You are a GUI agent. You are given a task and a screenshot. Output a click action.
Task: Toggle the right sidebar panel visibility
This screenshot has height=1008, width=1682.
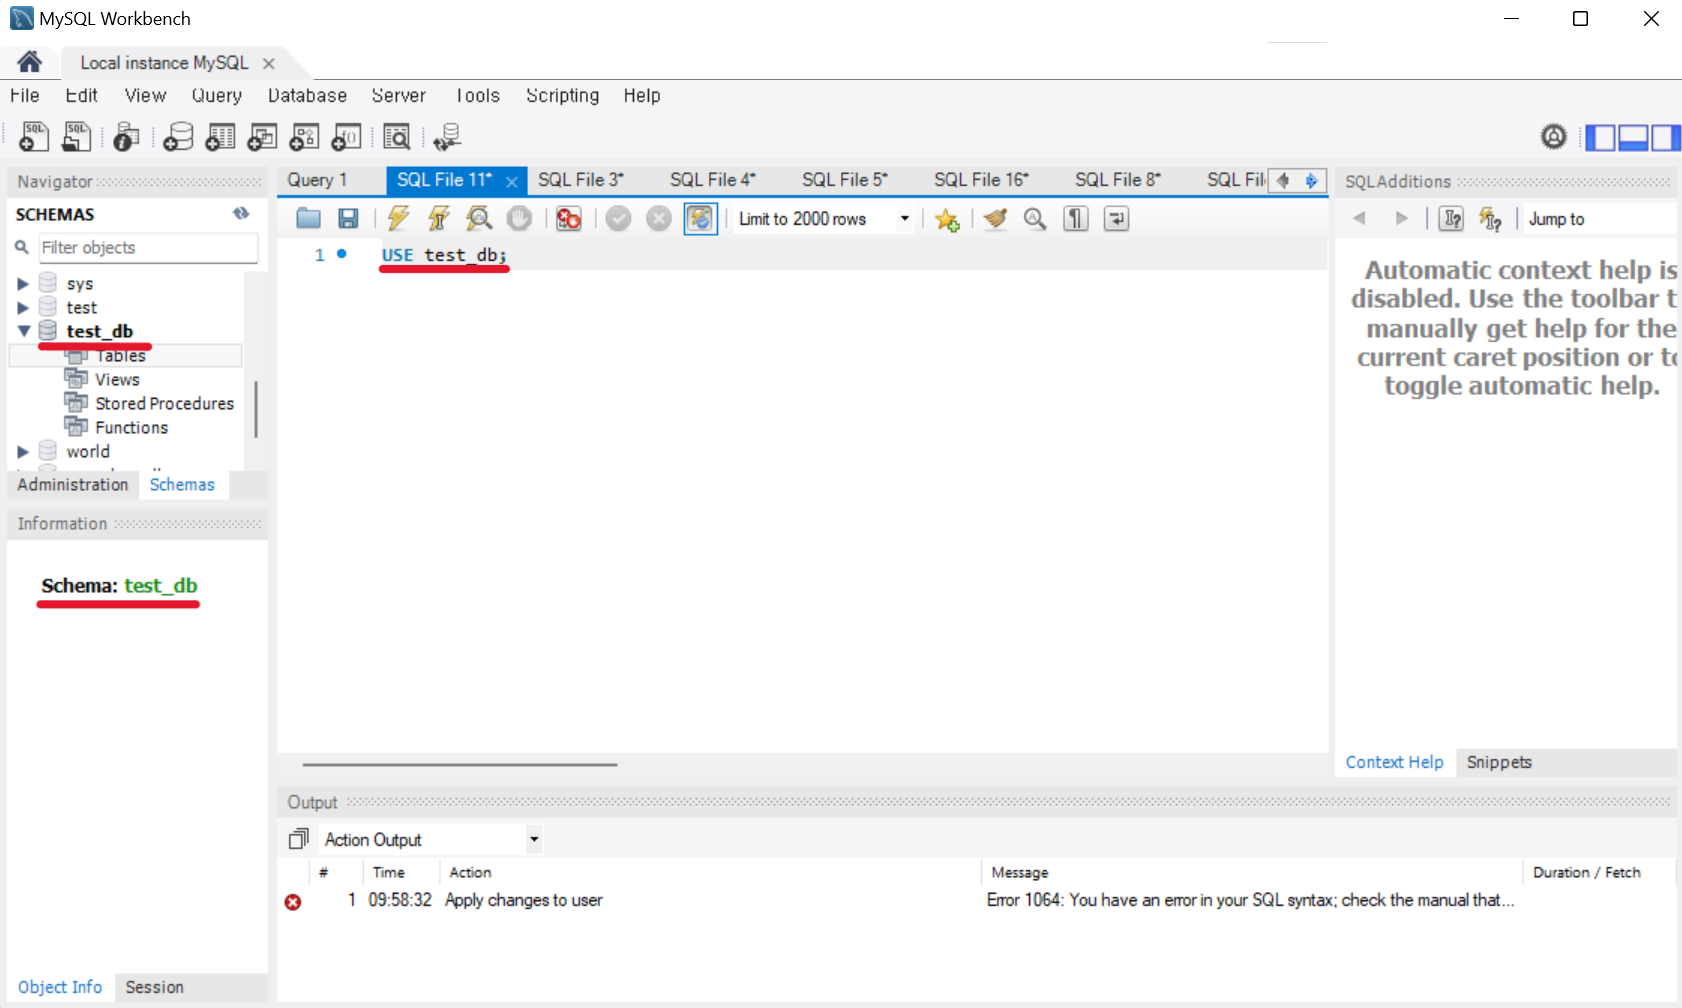coord(1666,137)
